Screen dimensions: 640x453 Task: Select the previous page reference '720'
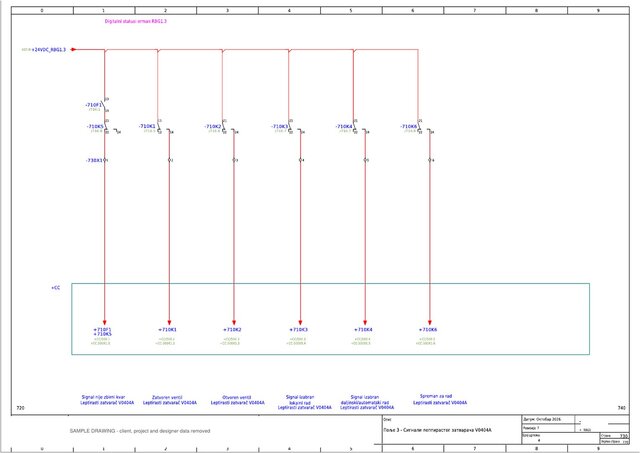20,408
